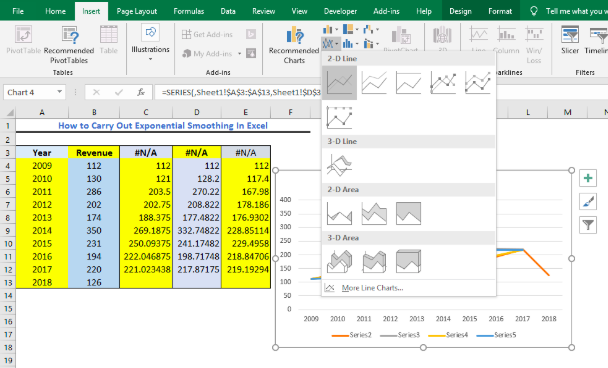Click the 2018 axis label in chart
Screen dimensions: 608x368
(x=549, y=318)
